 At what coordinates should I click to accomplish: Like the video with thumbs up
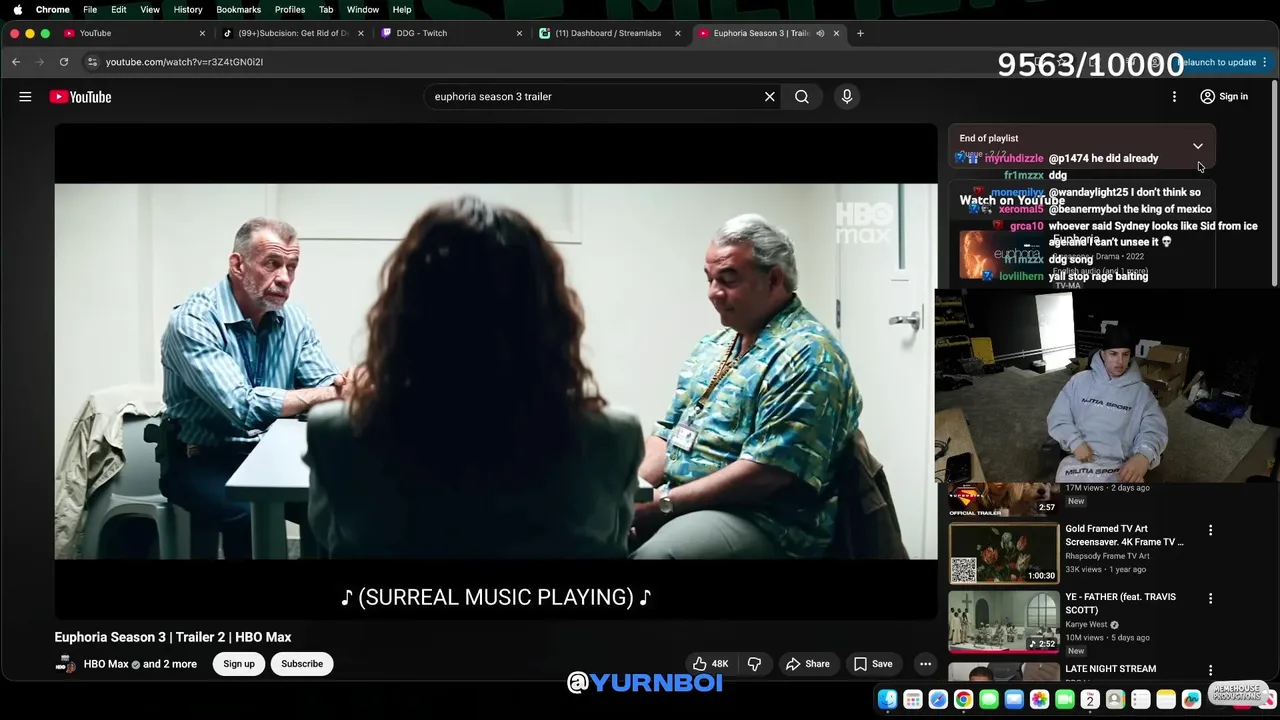click(x=710, y=664)
